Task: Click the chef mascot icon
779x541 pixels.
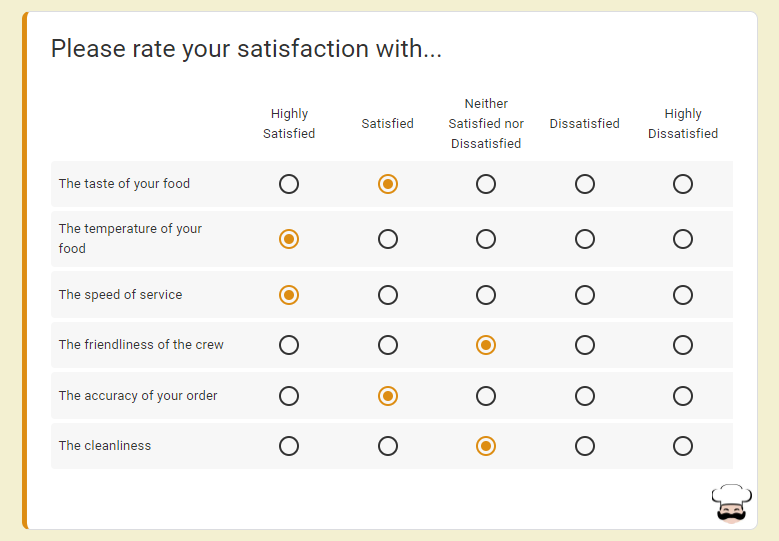Action: click(731, 503)
